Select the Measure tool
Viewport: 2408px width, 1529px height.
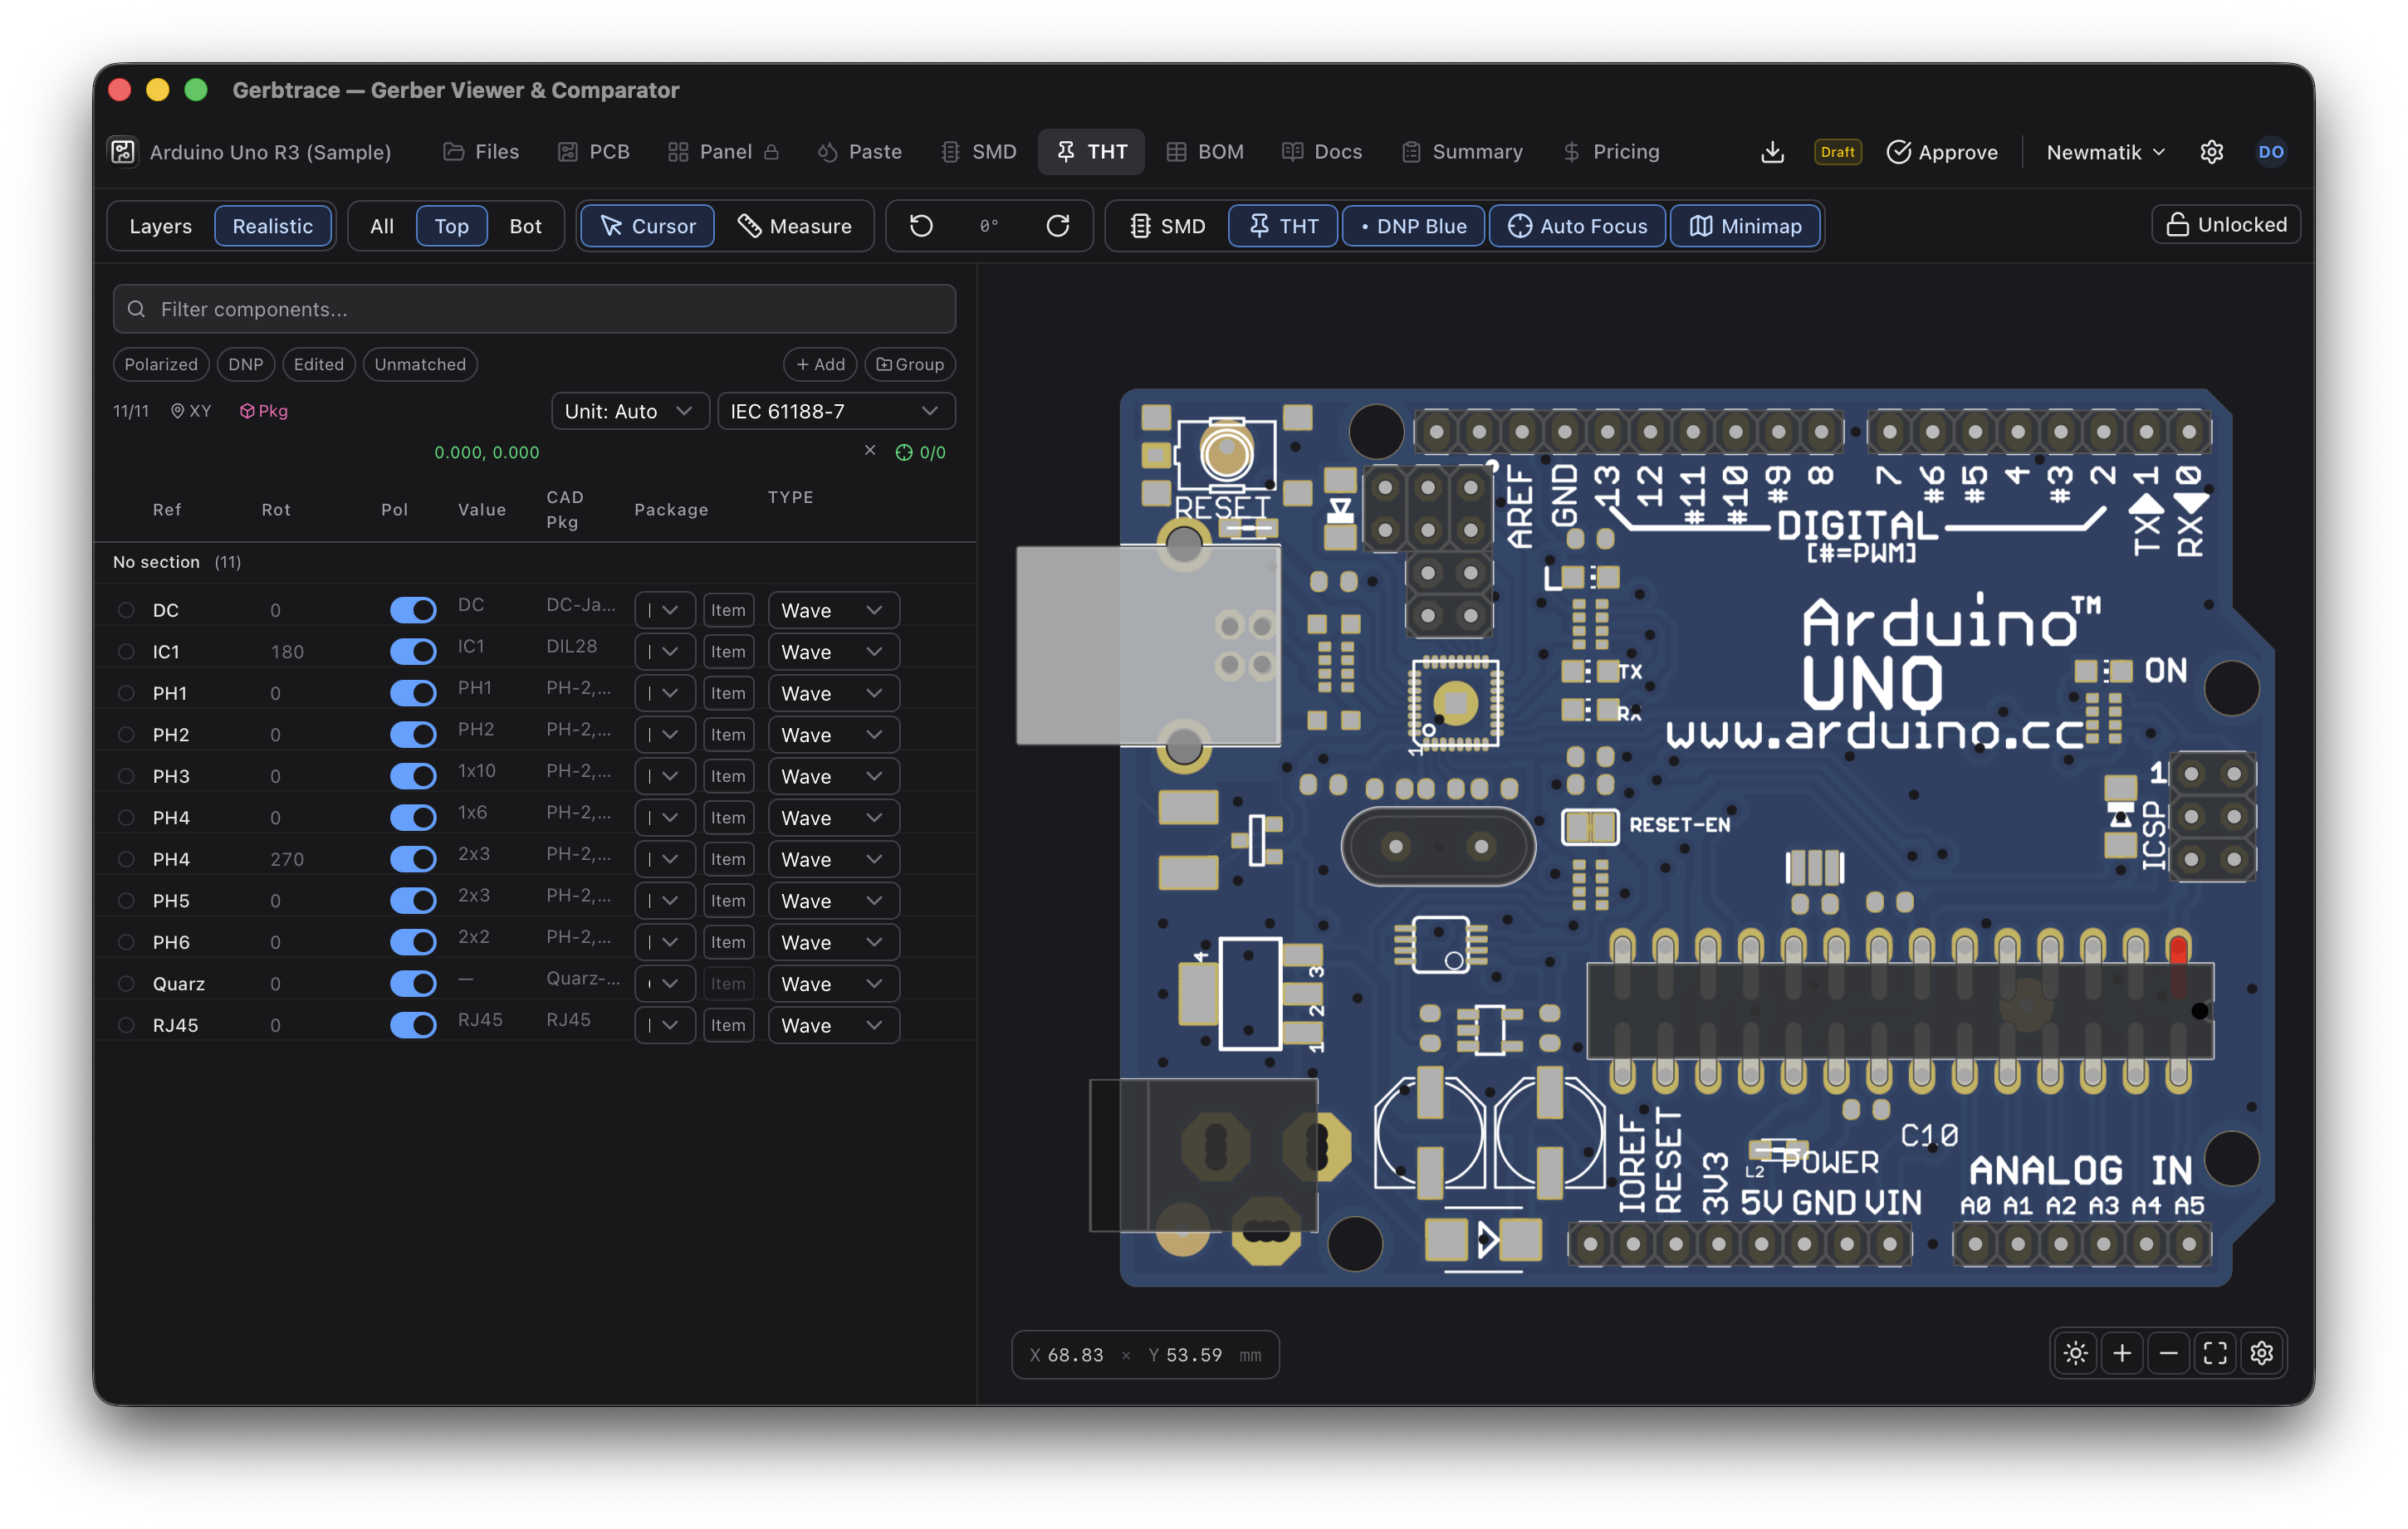795,226
